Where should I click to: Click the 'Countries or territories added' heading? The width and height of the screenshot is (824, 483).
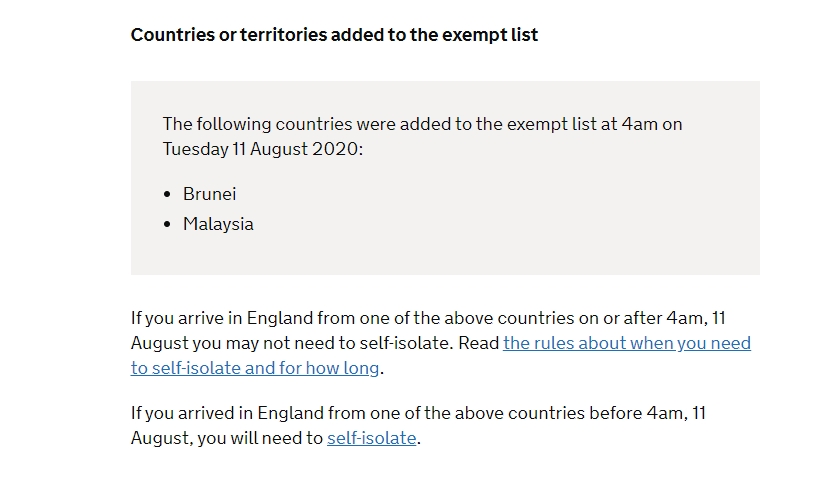click(x=334, y=35)
